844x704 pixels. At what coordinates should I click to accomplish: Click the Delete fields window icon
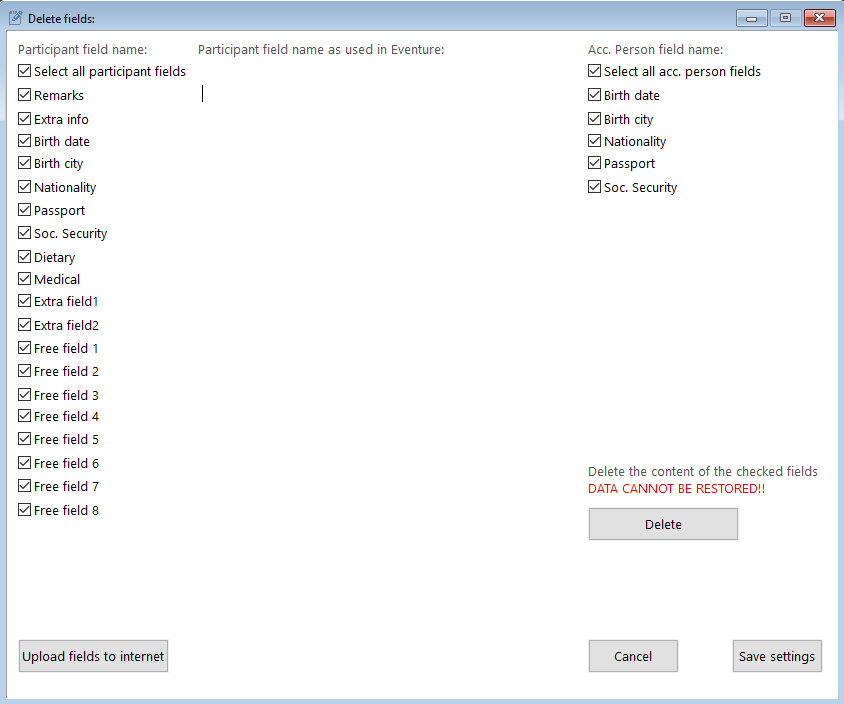click(x=15, y=17)
